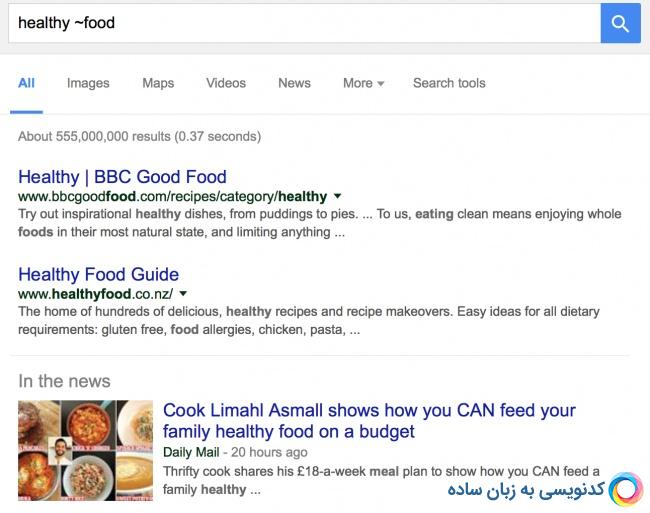Go to the News tab
The height and width of the screenshot is (513, 650).
pyautogui.click(x=294, y=83)
